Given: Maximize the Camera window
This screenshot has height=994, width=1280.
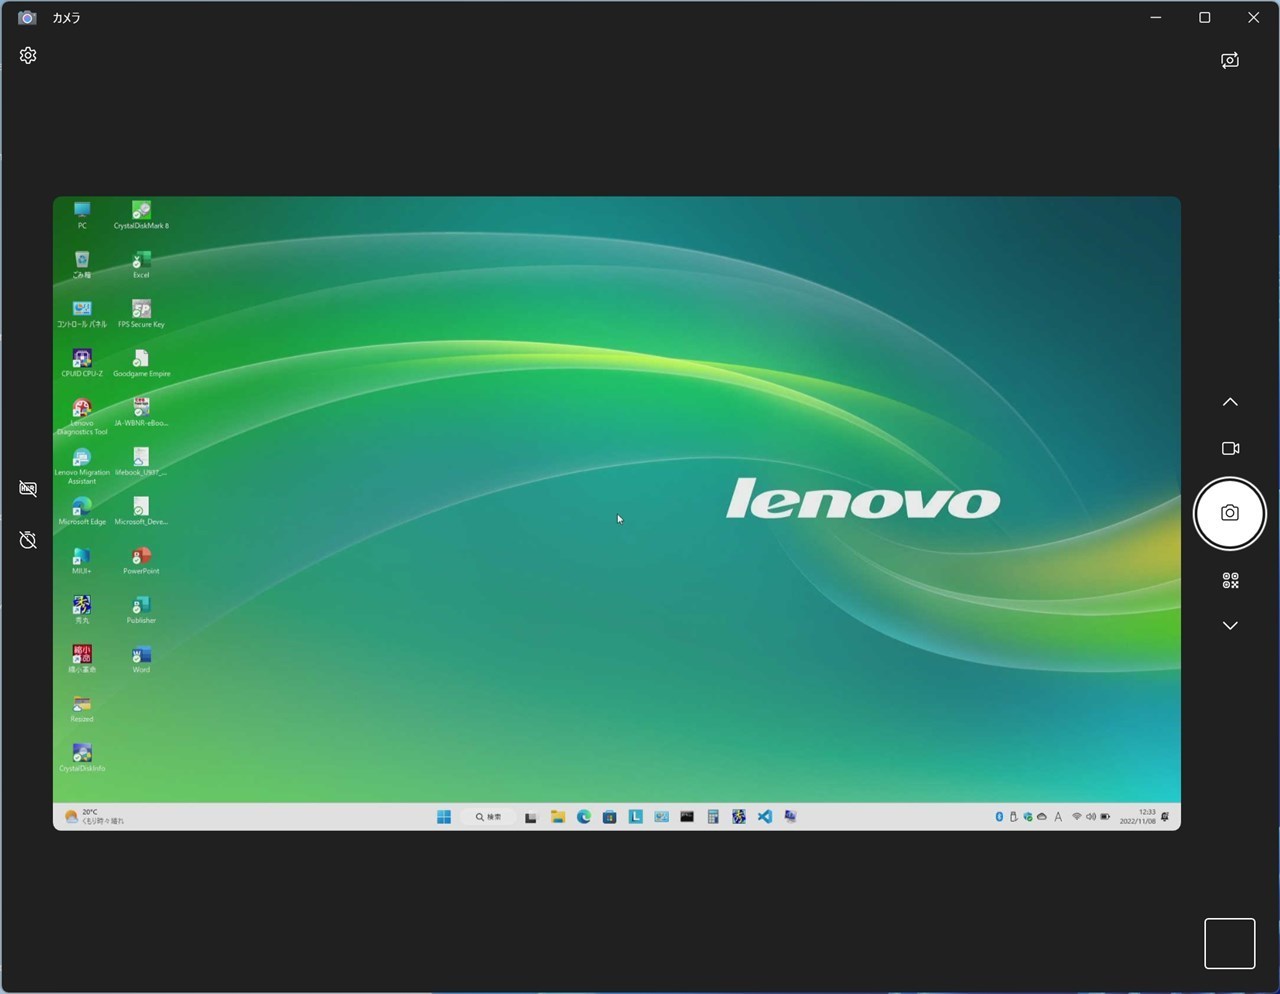Looking at the screenshot, I should [1204, 17].
